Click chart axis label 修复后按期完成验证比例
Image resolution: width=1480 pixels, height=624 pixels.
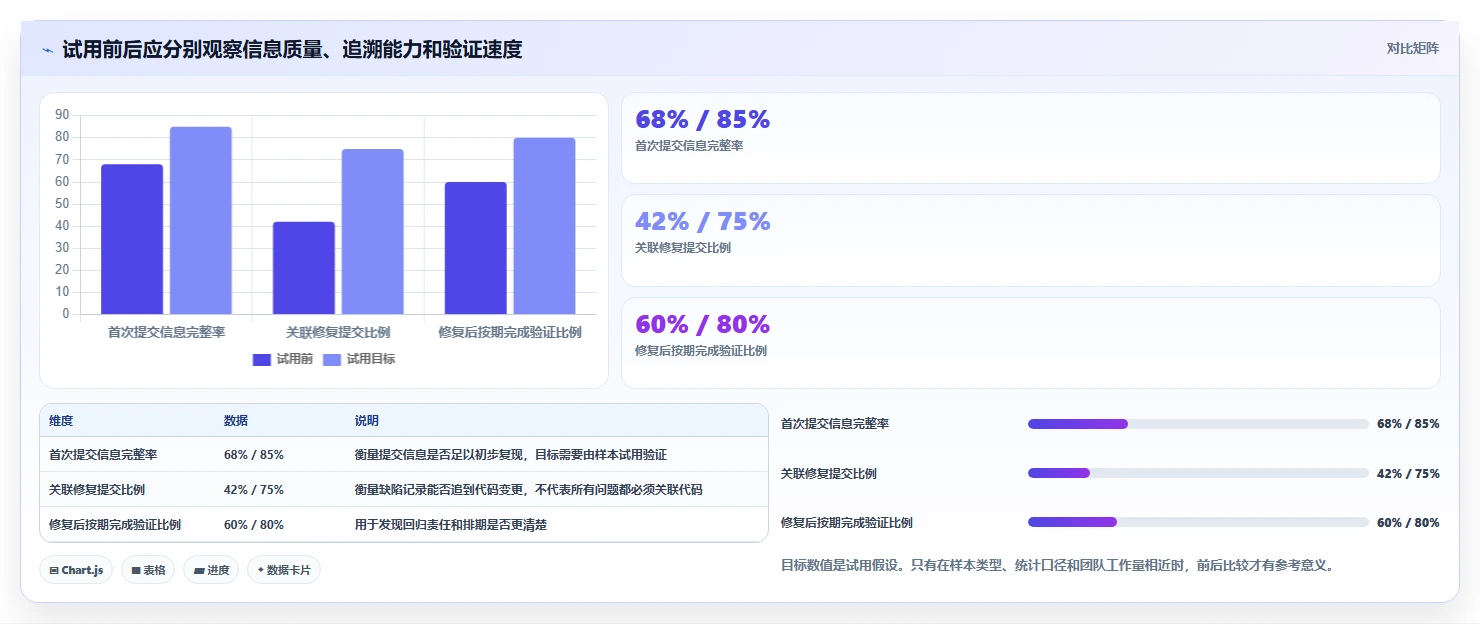click(x=510, y=332)
